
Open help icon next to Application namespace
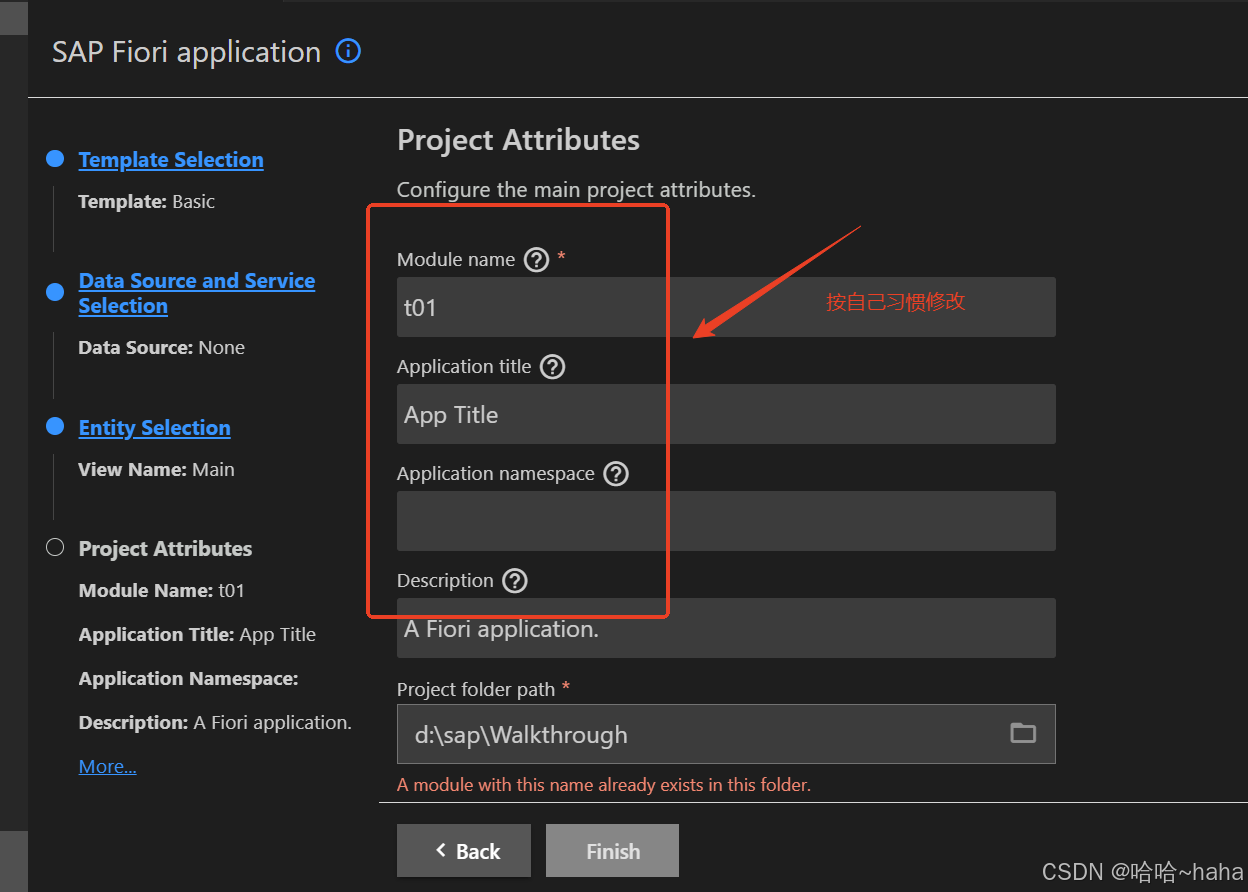[x=616, y=474]
